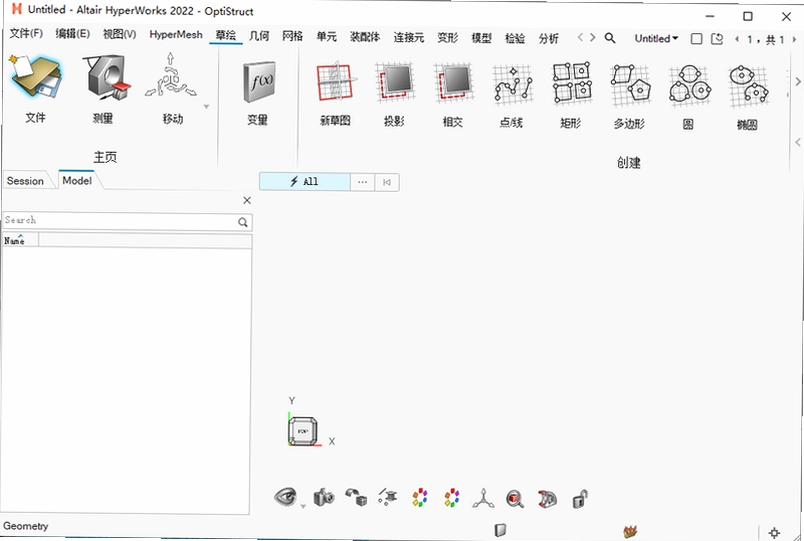Switch to the 装配体 assembly ribbon tab

365,37
